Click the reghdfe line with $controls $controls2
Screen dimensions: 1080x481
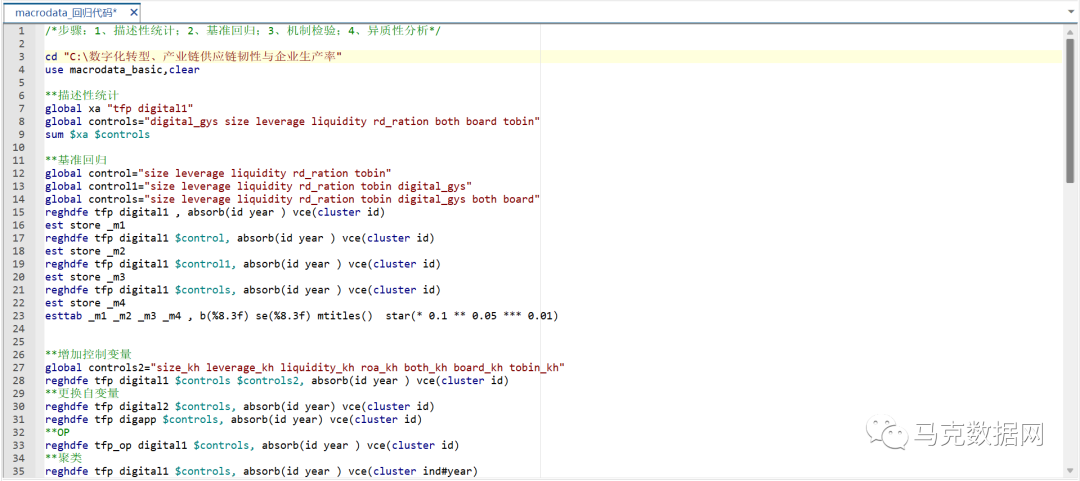tap(276, 380)
